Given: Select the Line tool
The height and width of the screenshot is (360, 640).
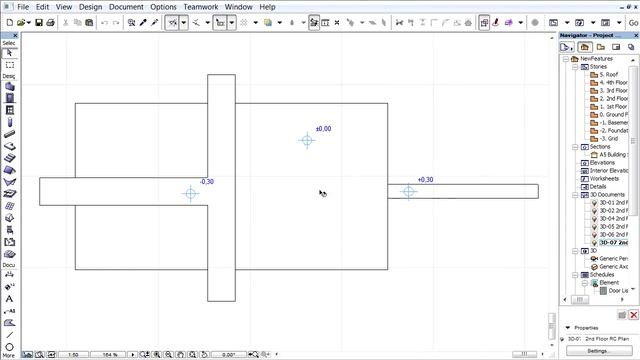Looking at the screenshot, I should click(9, 335).
